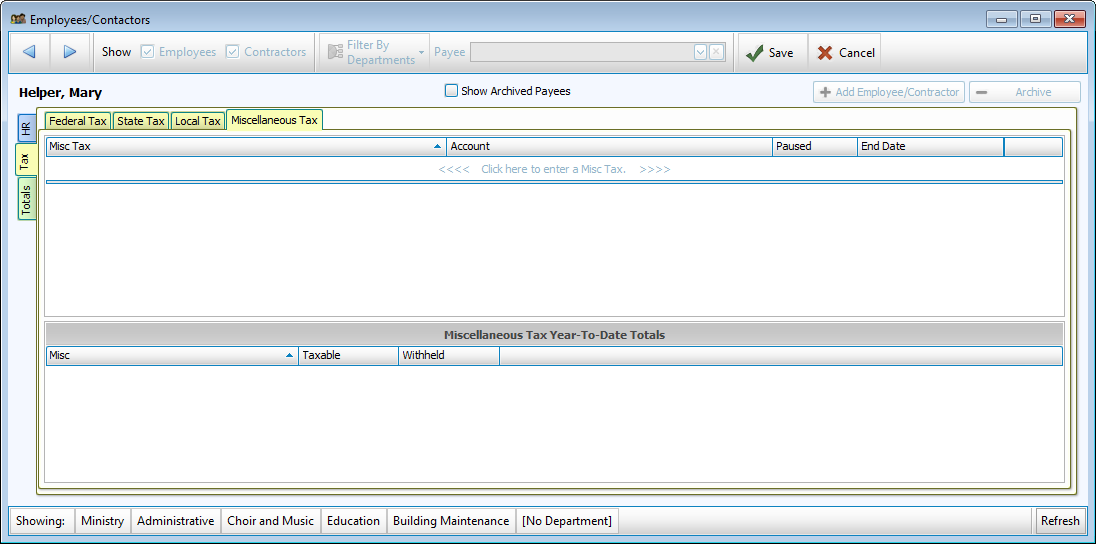Click the row to enter a Misc Tax

(554, 169)
